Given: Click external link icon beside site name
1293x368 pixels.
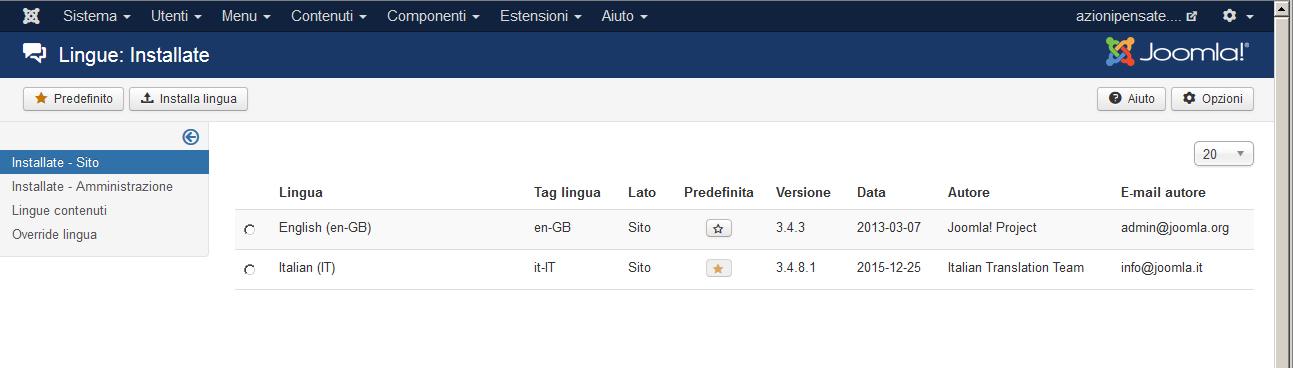Looking at the screenshot, I should (x=1191, y=17).
